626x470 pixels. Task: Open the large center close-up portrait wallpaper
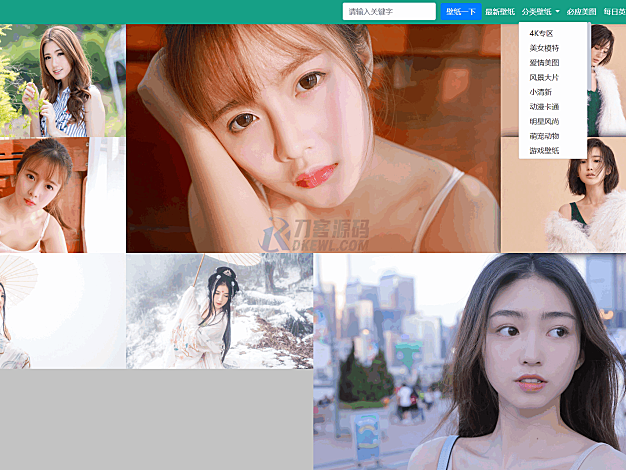312,138
